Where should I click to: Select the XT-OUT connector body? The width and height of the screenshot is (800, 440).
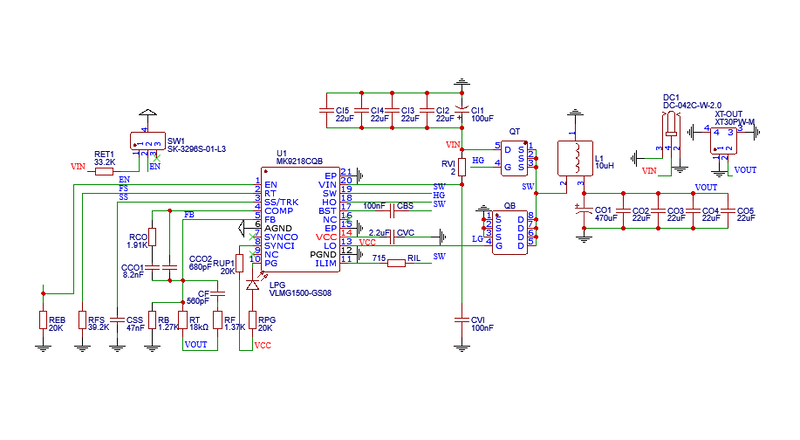tap(723, 141)
